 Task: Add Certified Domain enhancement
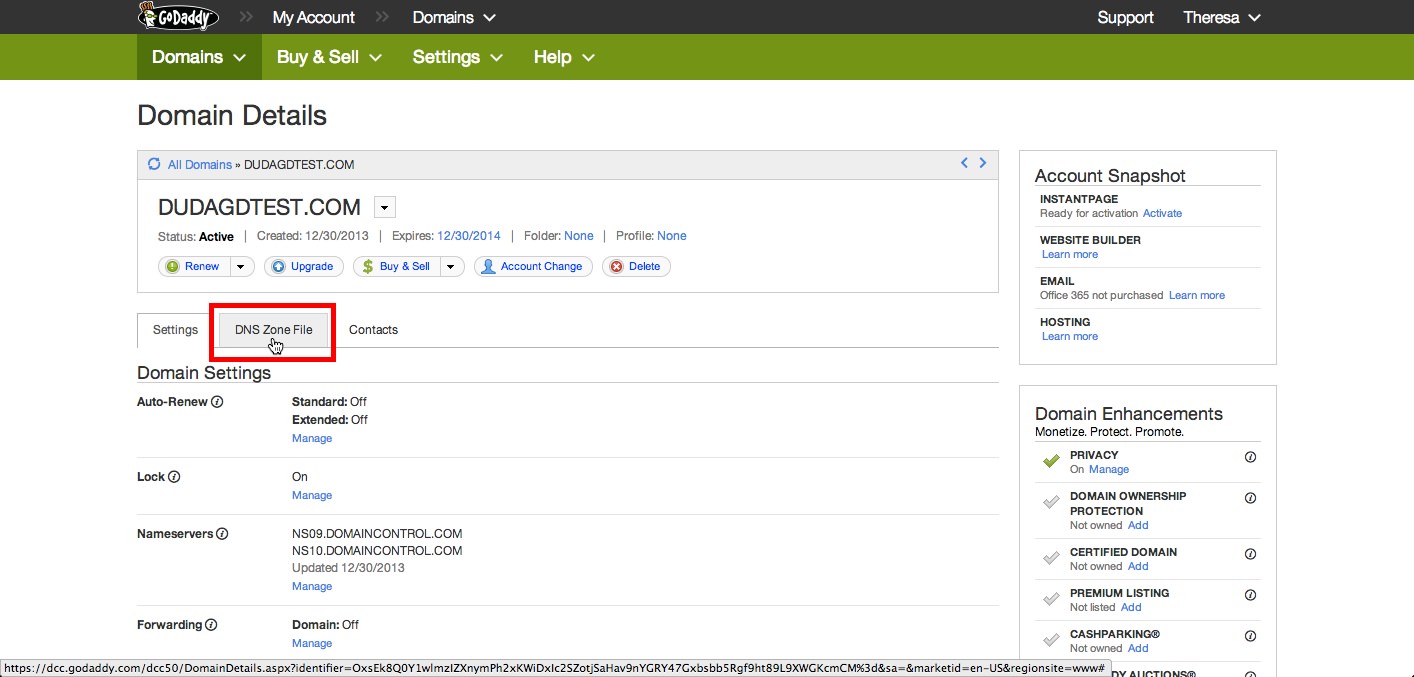[x=1138, y=566]
